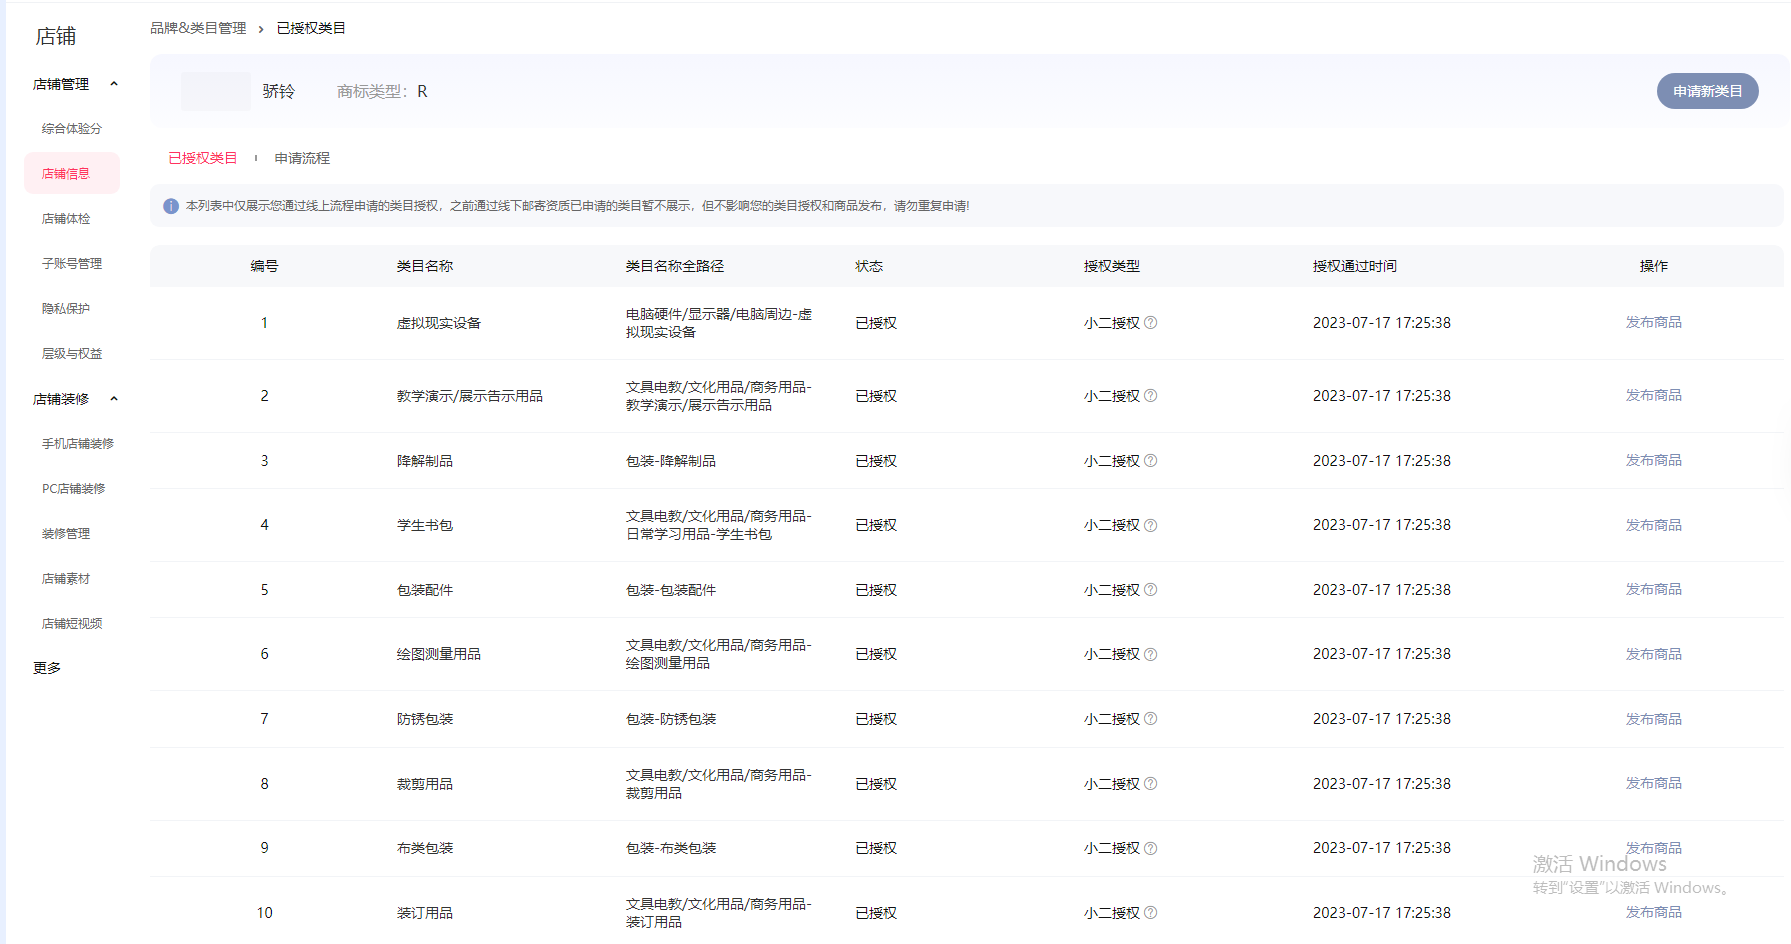Screen dimensions: 1791x944
Task: Click help icon beside 小二授权 in row 1
Action: point(1150,323)
